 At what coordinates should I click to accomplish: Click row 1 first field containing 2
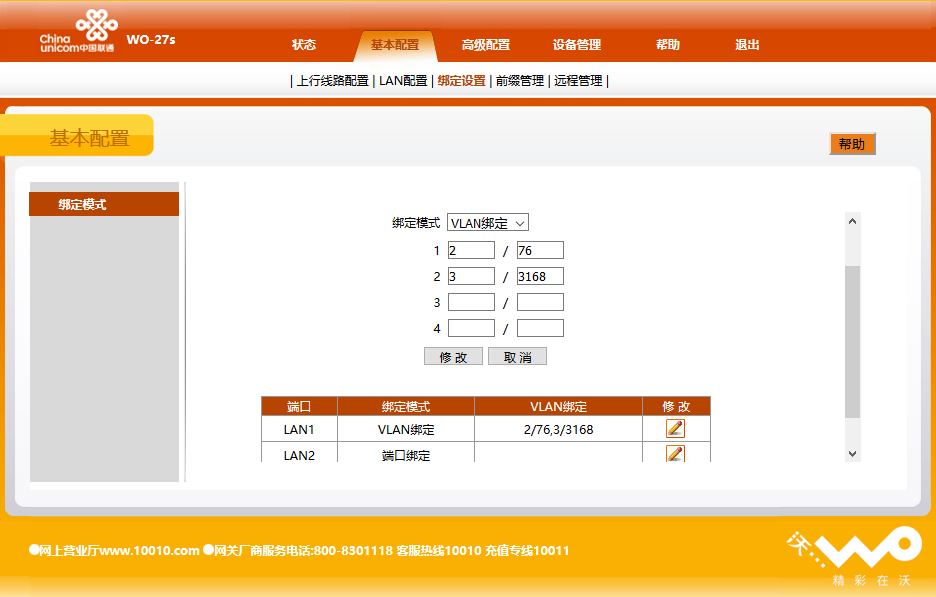471,250
